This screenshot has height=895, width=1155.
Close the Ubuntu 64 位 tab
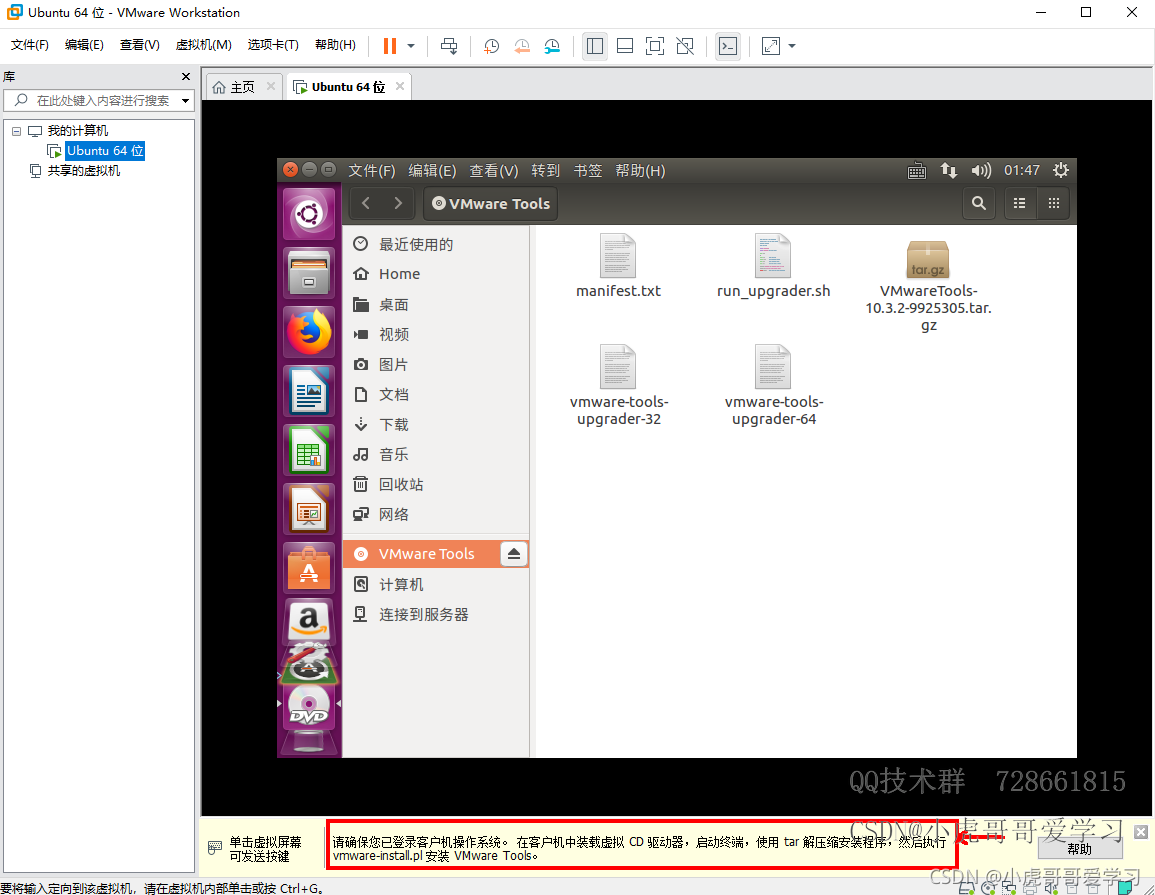(x=400, y=86)
